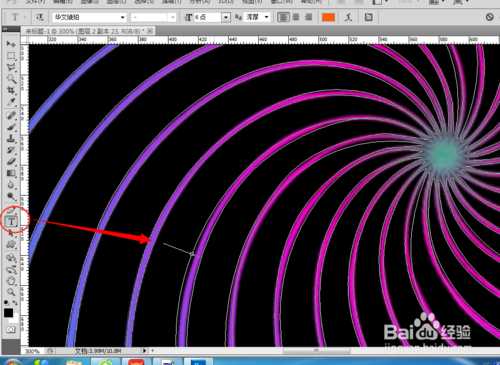The width and height of the screenshot is (500, 365).
Task: Click the font size field
Action: pyautogui.click(x=207, y=17)
